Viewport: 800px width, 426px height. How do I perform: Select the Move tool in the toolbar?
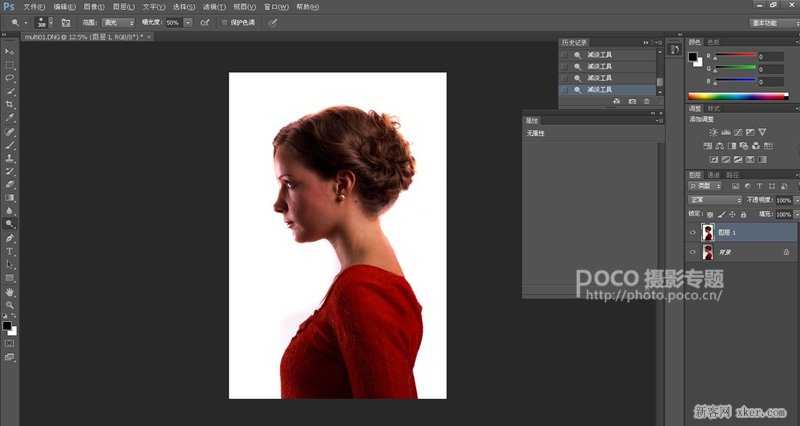(x=10, y=51)
